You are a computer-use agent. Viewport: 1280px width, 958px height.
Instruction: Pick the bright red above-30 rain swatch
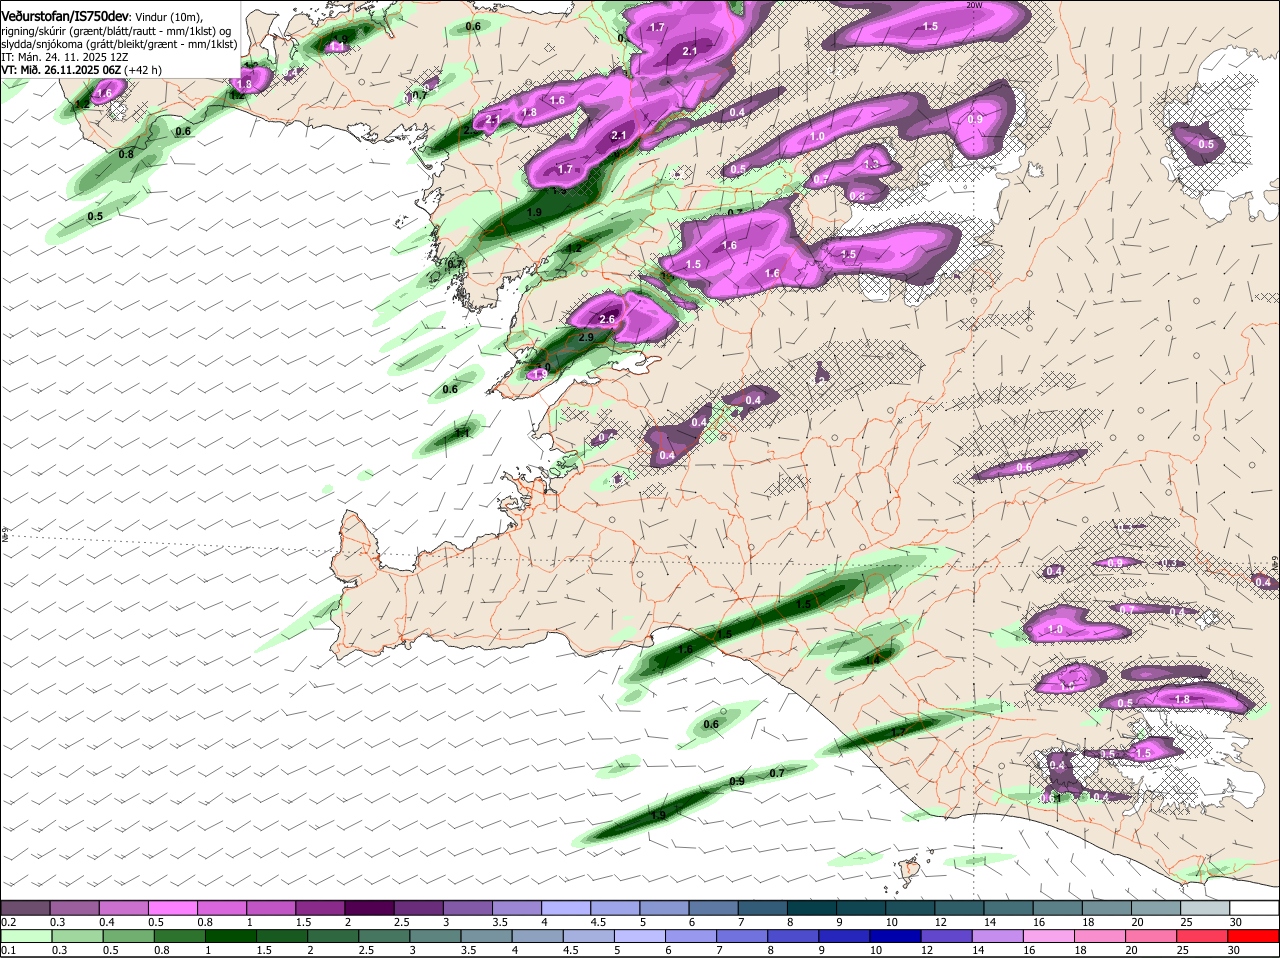tap(1255, 936)
